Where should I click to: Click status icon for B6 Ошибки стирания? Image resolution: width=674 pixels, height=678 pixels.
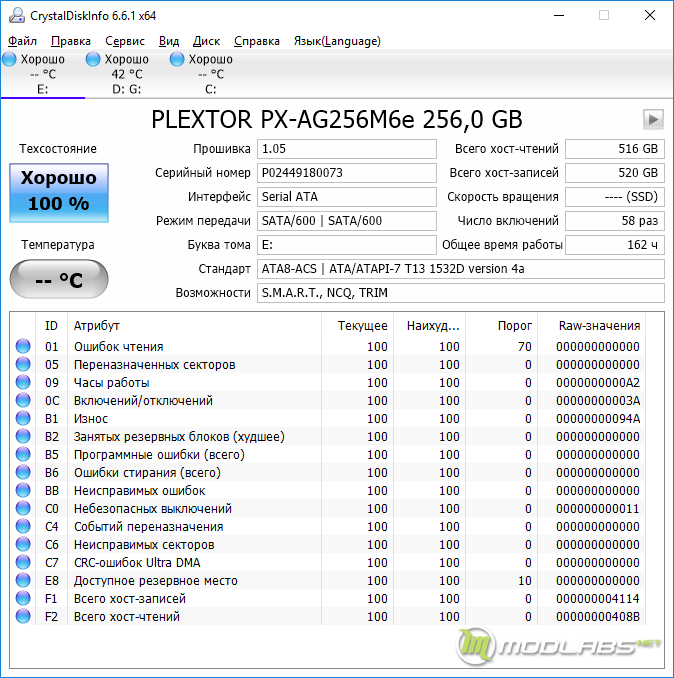23,473
